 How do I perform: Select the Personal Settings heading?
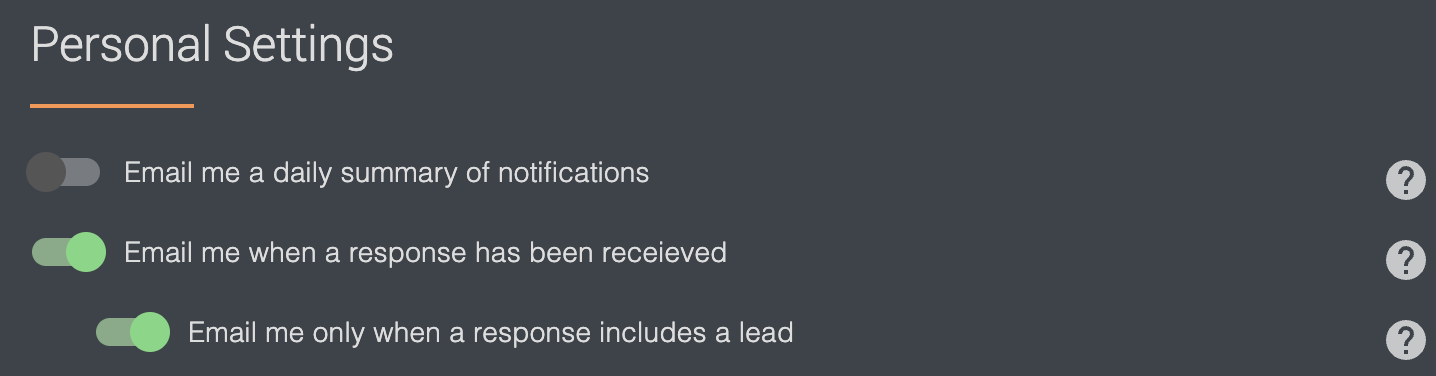pos(212,46)
